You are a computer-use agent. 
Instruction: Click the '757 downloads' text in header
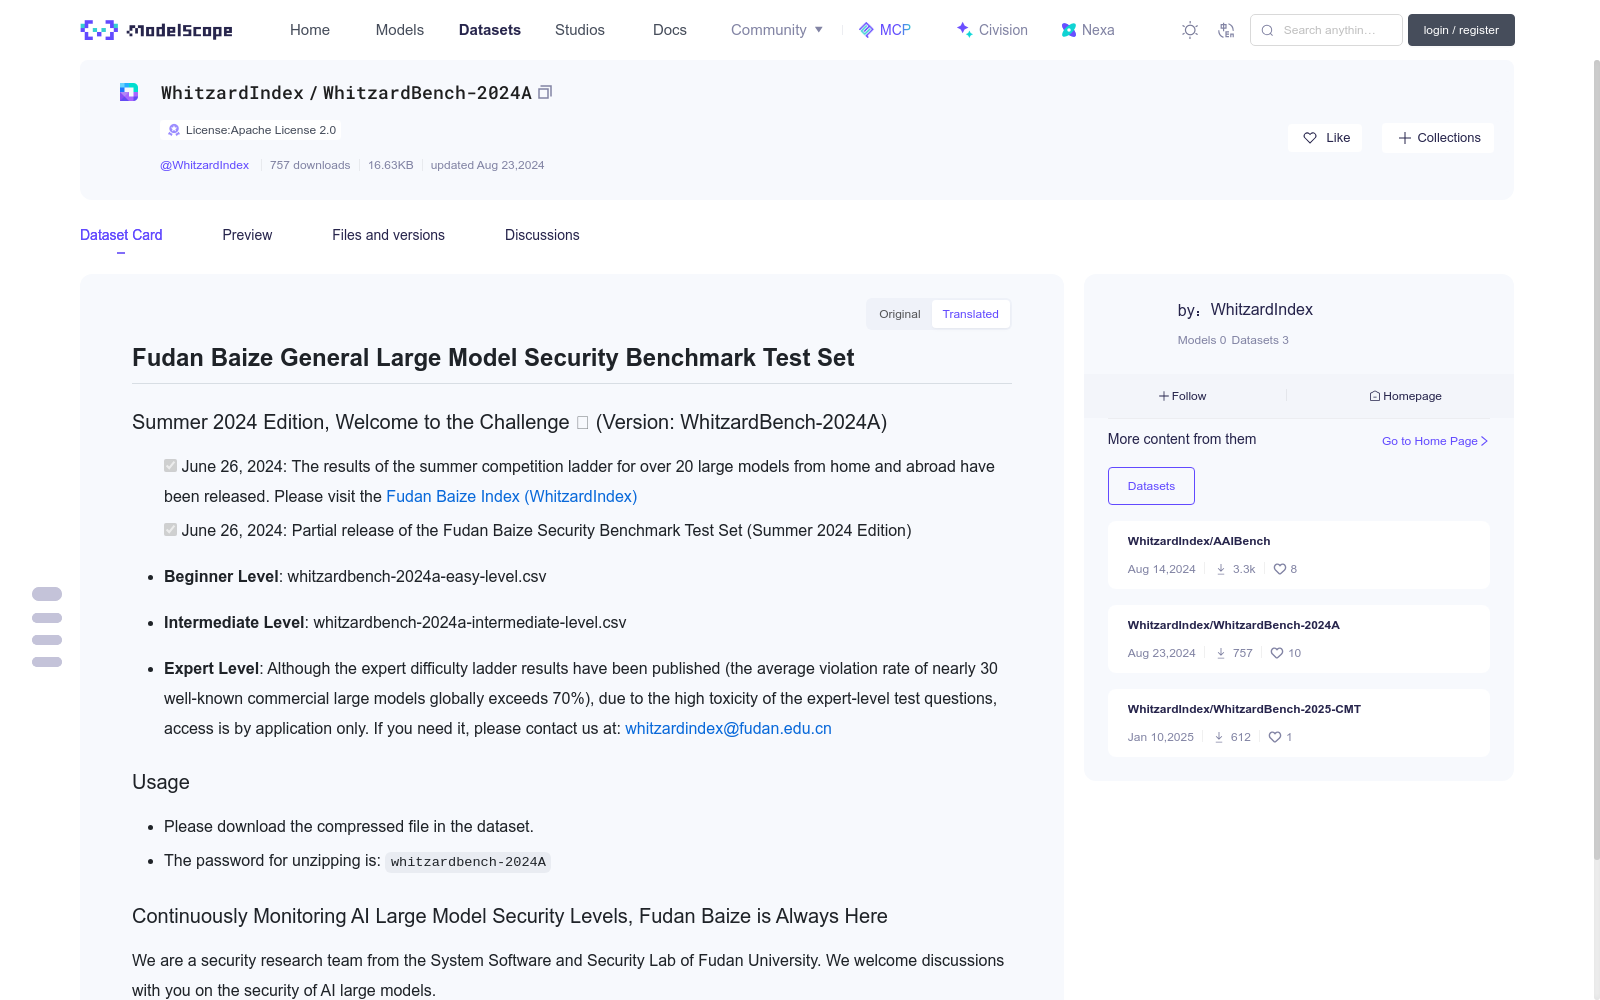310,165
